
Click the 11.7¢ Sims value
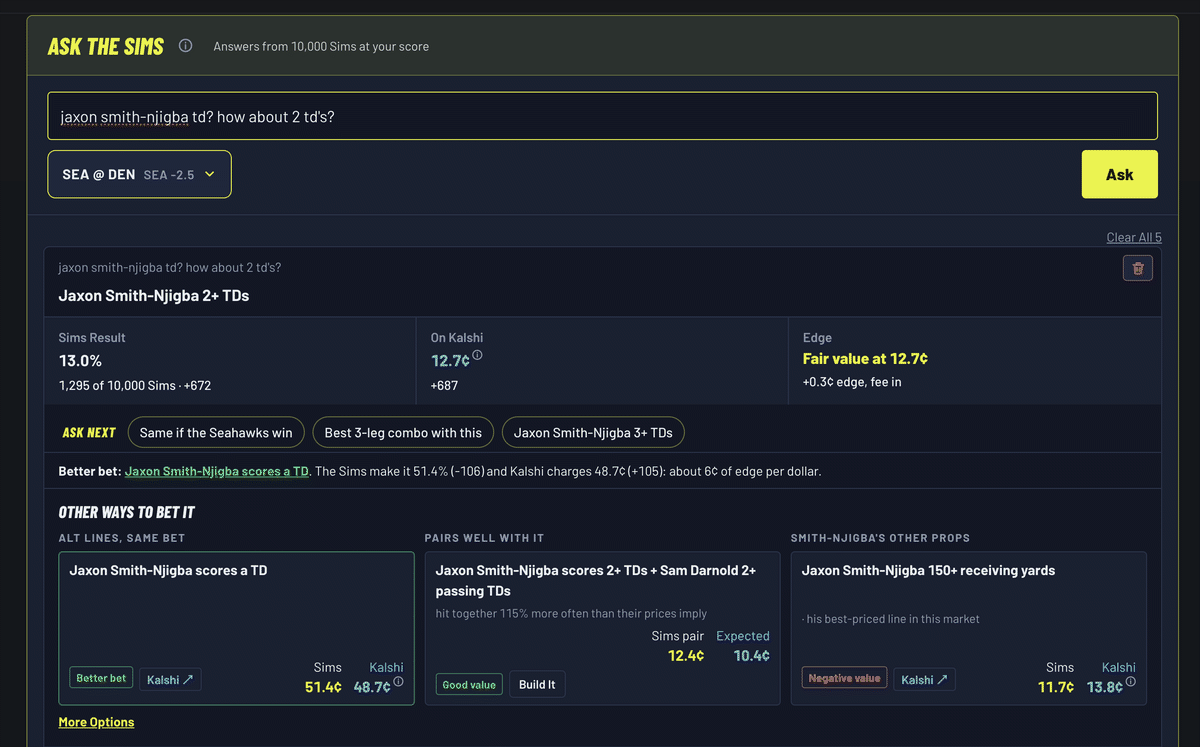1056,687
